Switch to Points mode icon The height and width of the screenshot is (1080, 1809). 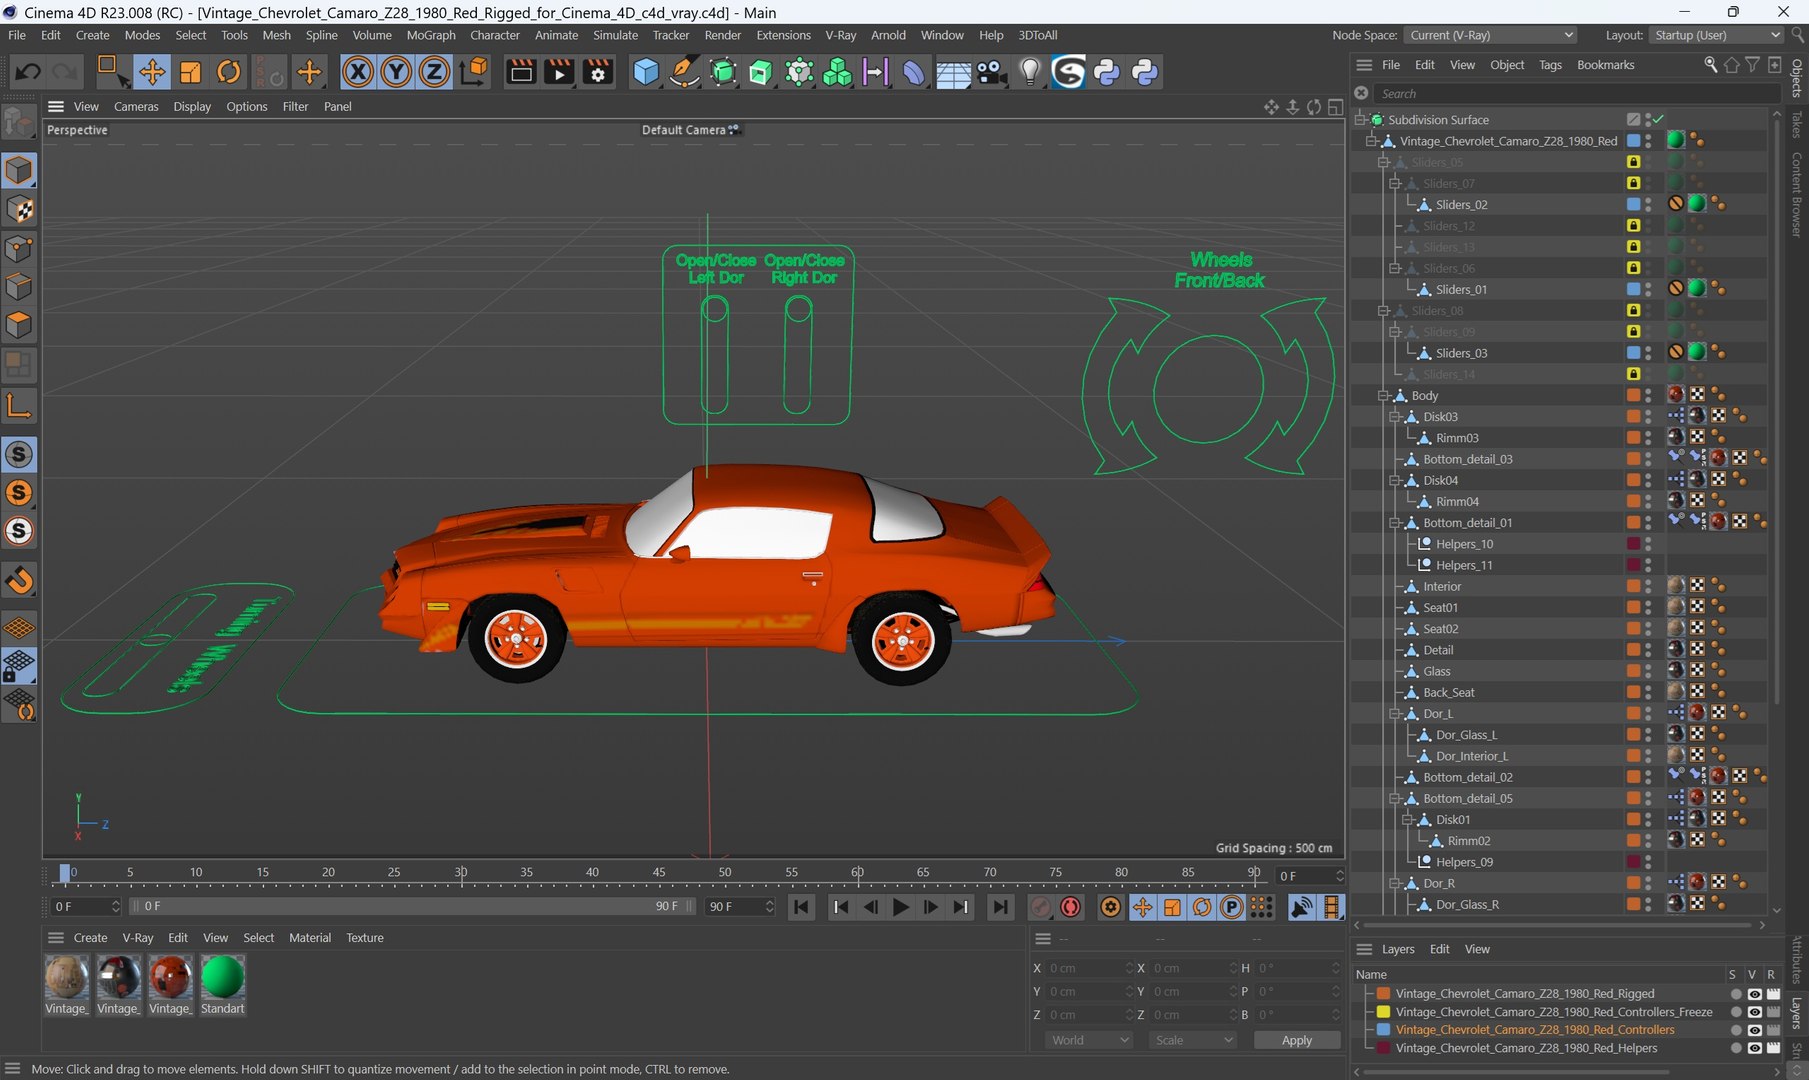coord(19,248)
